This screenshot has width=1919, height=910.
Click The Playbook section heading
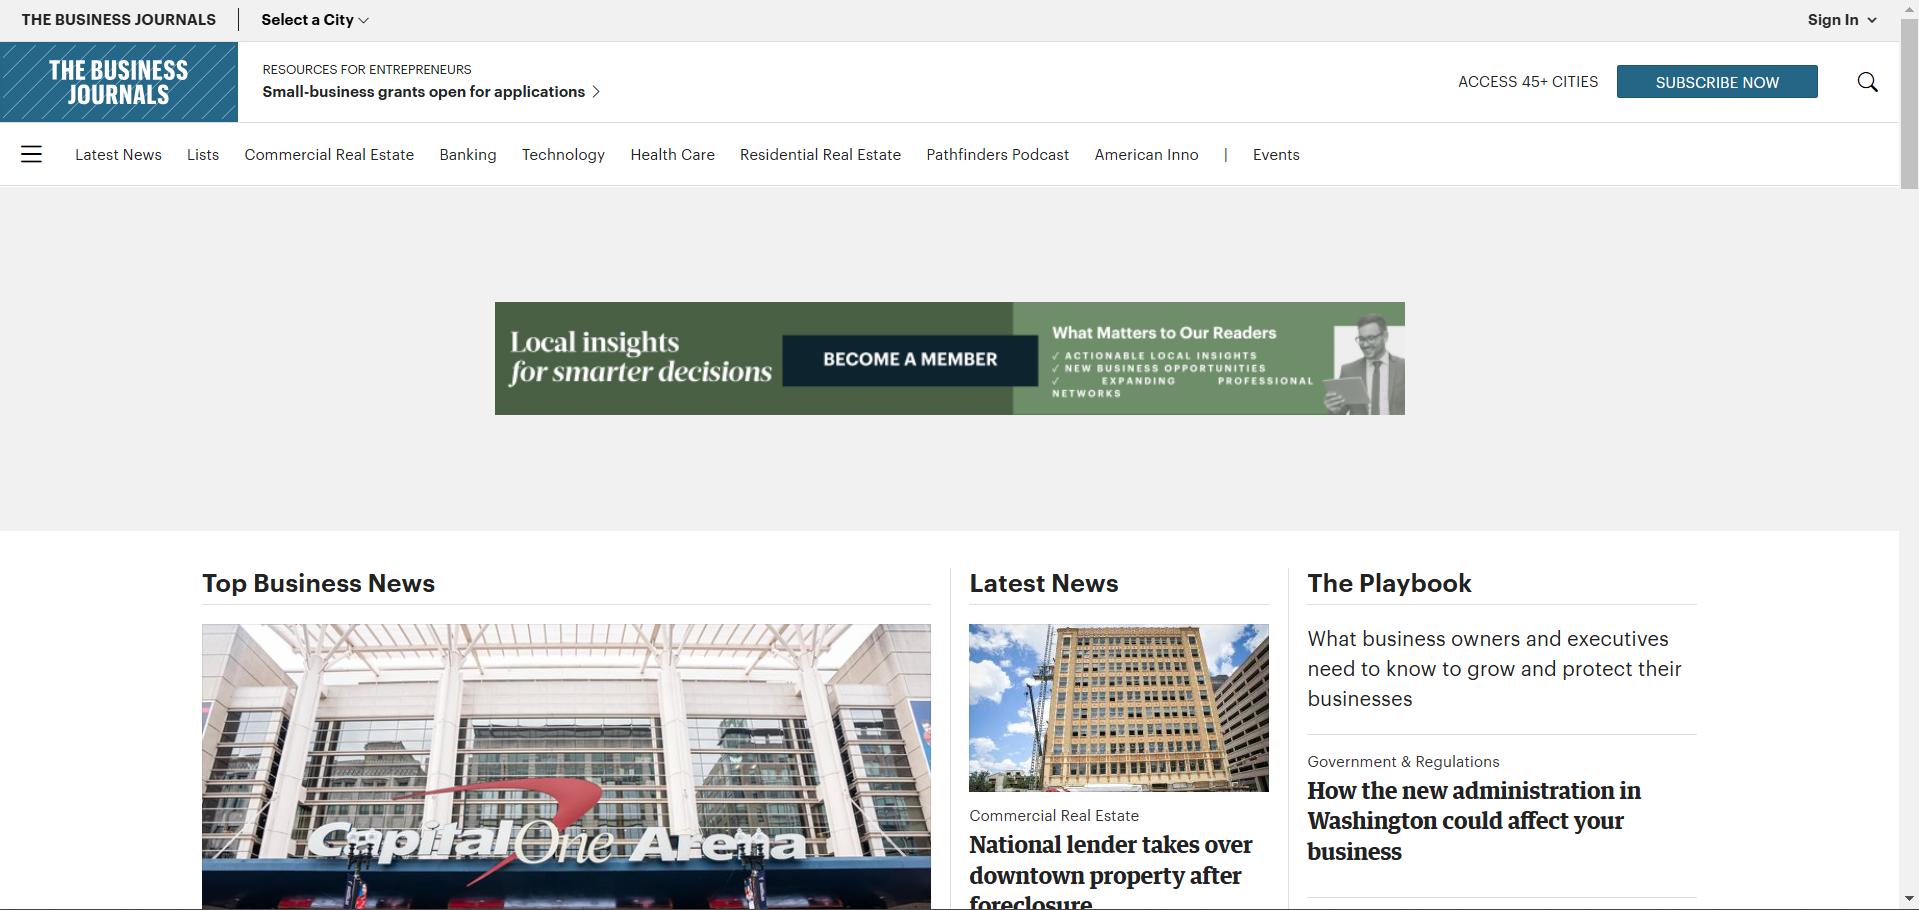(1389, 584)
